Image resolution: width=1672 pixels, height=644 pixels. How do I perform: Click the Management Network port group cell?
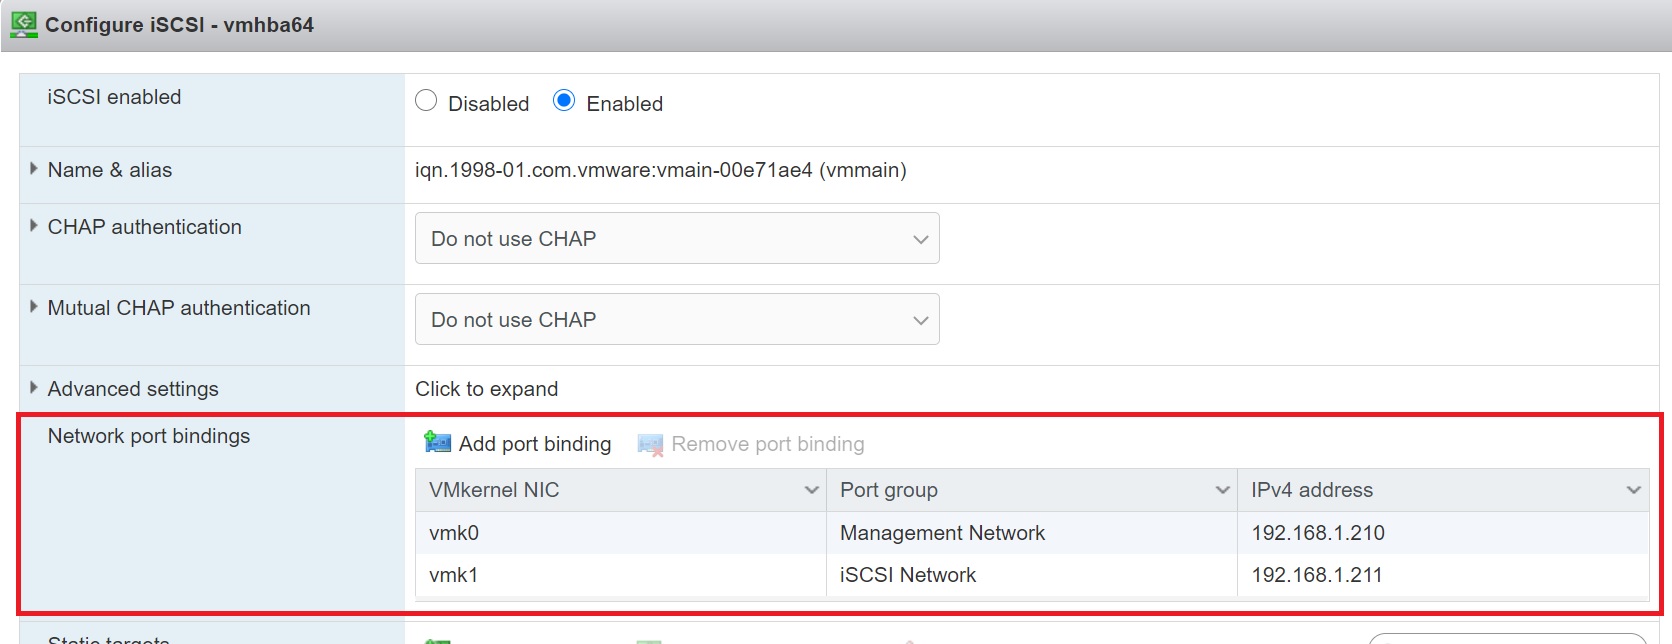click(942, 533)
